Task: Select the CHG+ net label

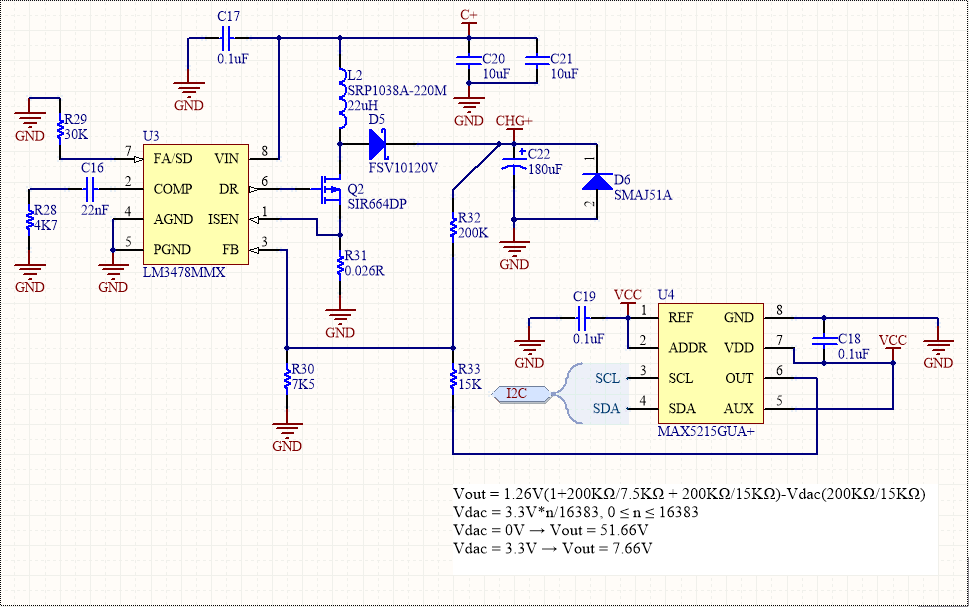Action: tap(514, 122)
